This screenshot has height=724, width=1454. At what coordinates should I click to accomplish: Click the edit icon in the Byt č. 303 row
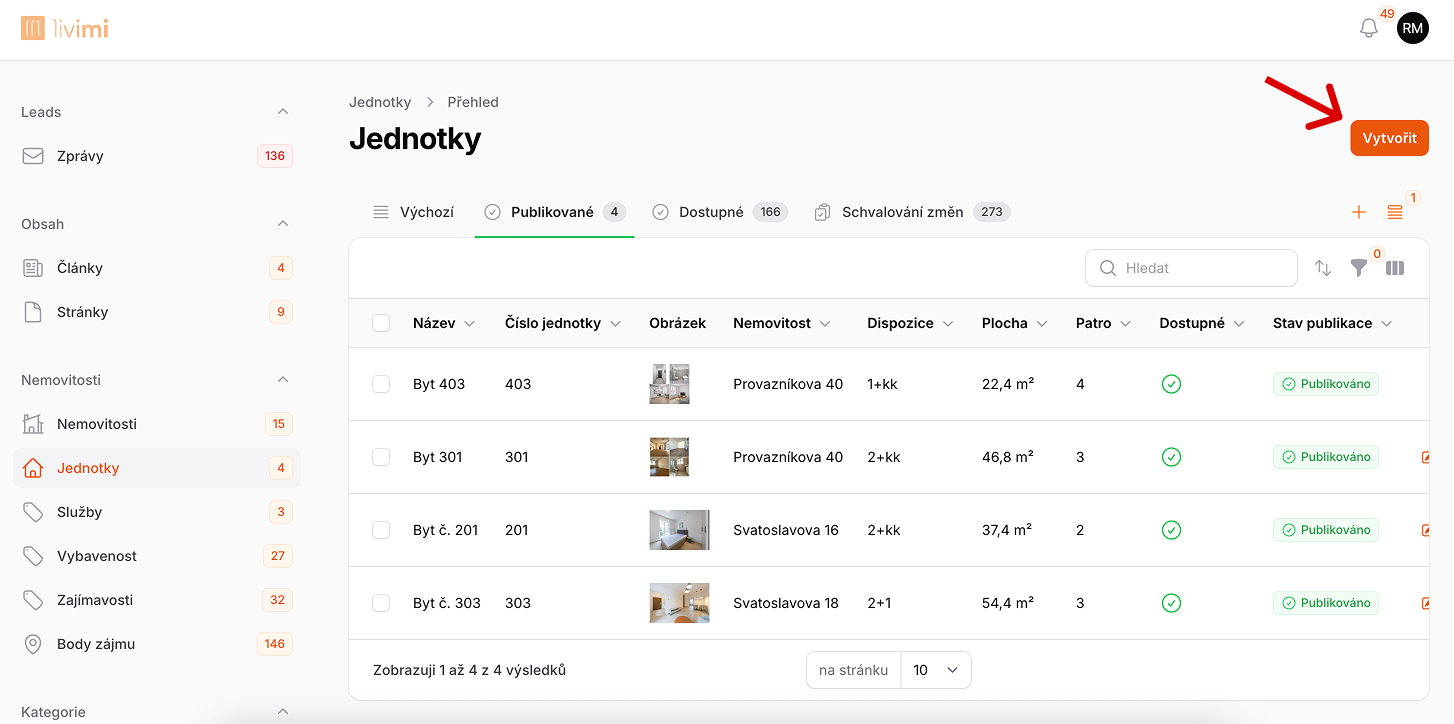1425,603
